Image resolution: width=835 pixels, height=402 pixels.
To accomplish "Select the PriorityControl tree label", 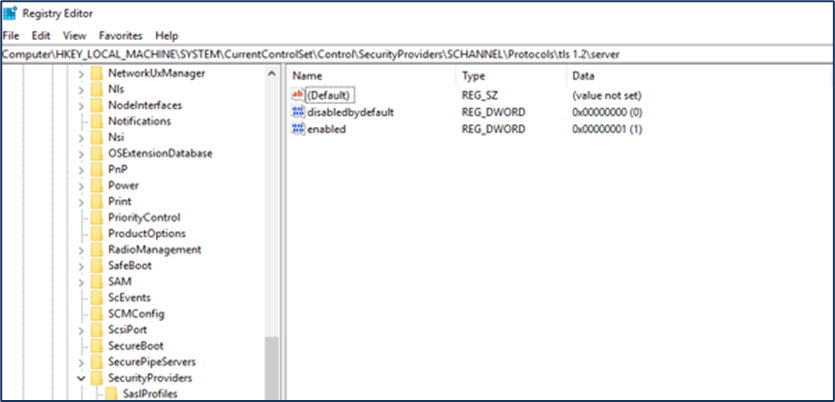I will 144,217.
